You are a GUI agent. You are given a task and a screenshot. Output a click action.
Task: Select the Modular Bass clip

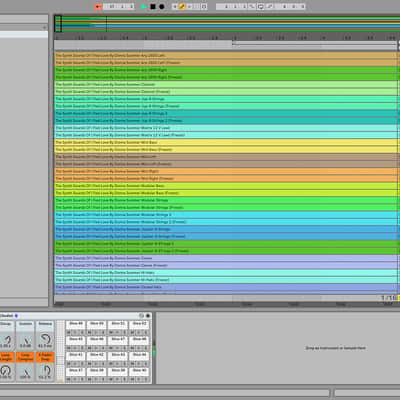pos(226,186)
